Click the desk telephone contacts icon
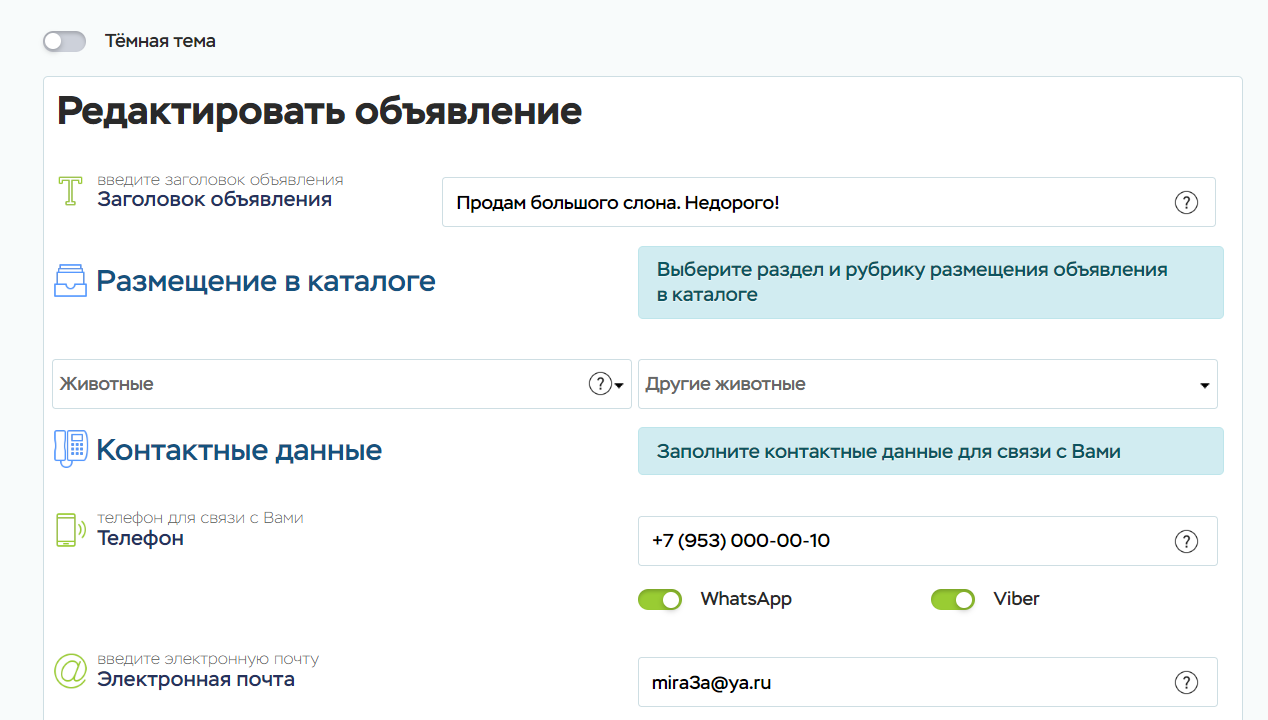 pyautogui.click(x=70, y=449)
